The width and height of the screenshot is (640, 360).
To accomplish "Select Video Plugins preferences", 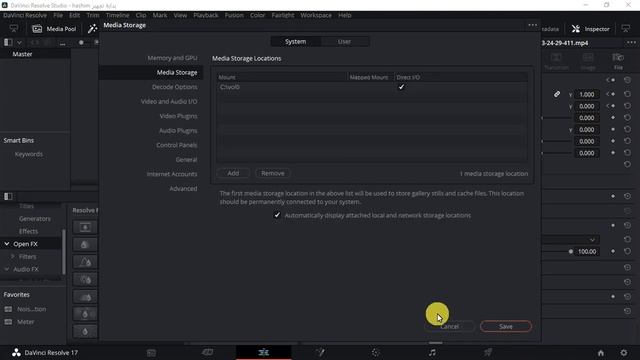I will click(x=178, y=116).
